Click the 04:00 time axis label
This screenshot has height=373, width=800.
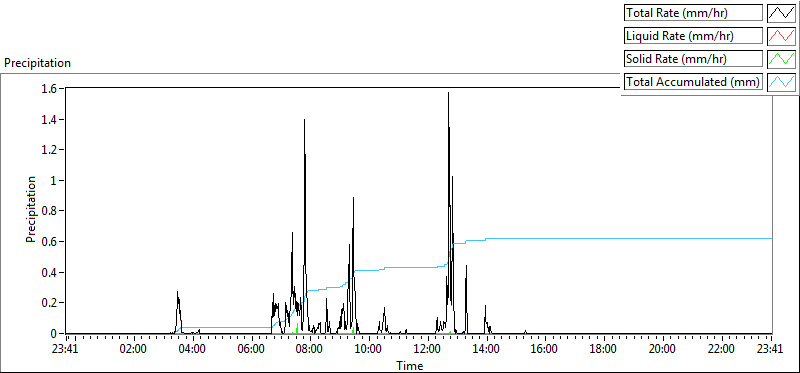193,350
